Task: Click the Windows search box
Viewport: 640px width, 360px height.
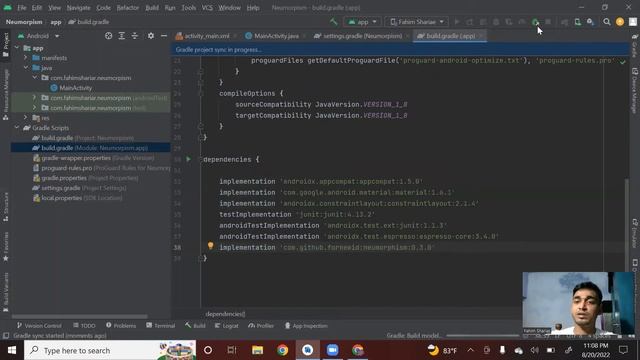Action: (x=110, y=350)
